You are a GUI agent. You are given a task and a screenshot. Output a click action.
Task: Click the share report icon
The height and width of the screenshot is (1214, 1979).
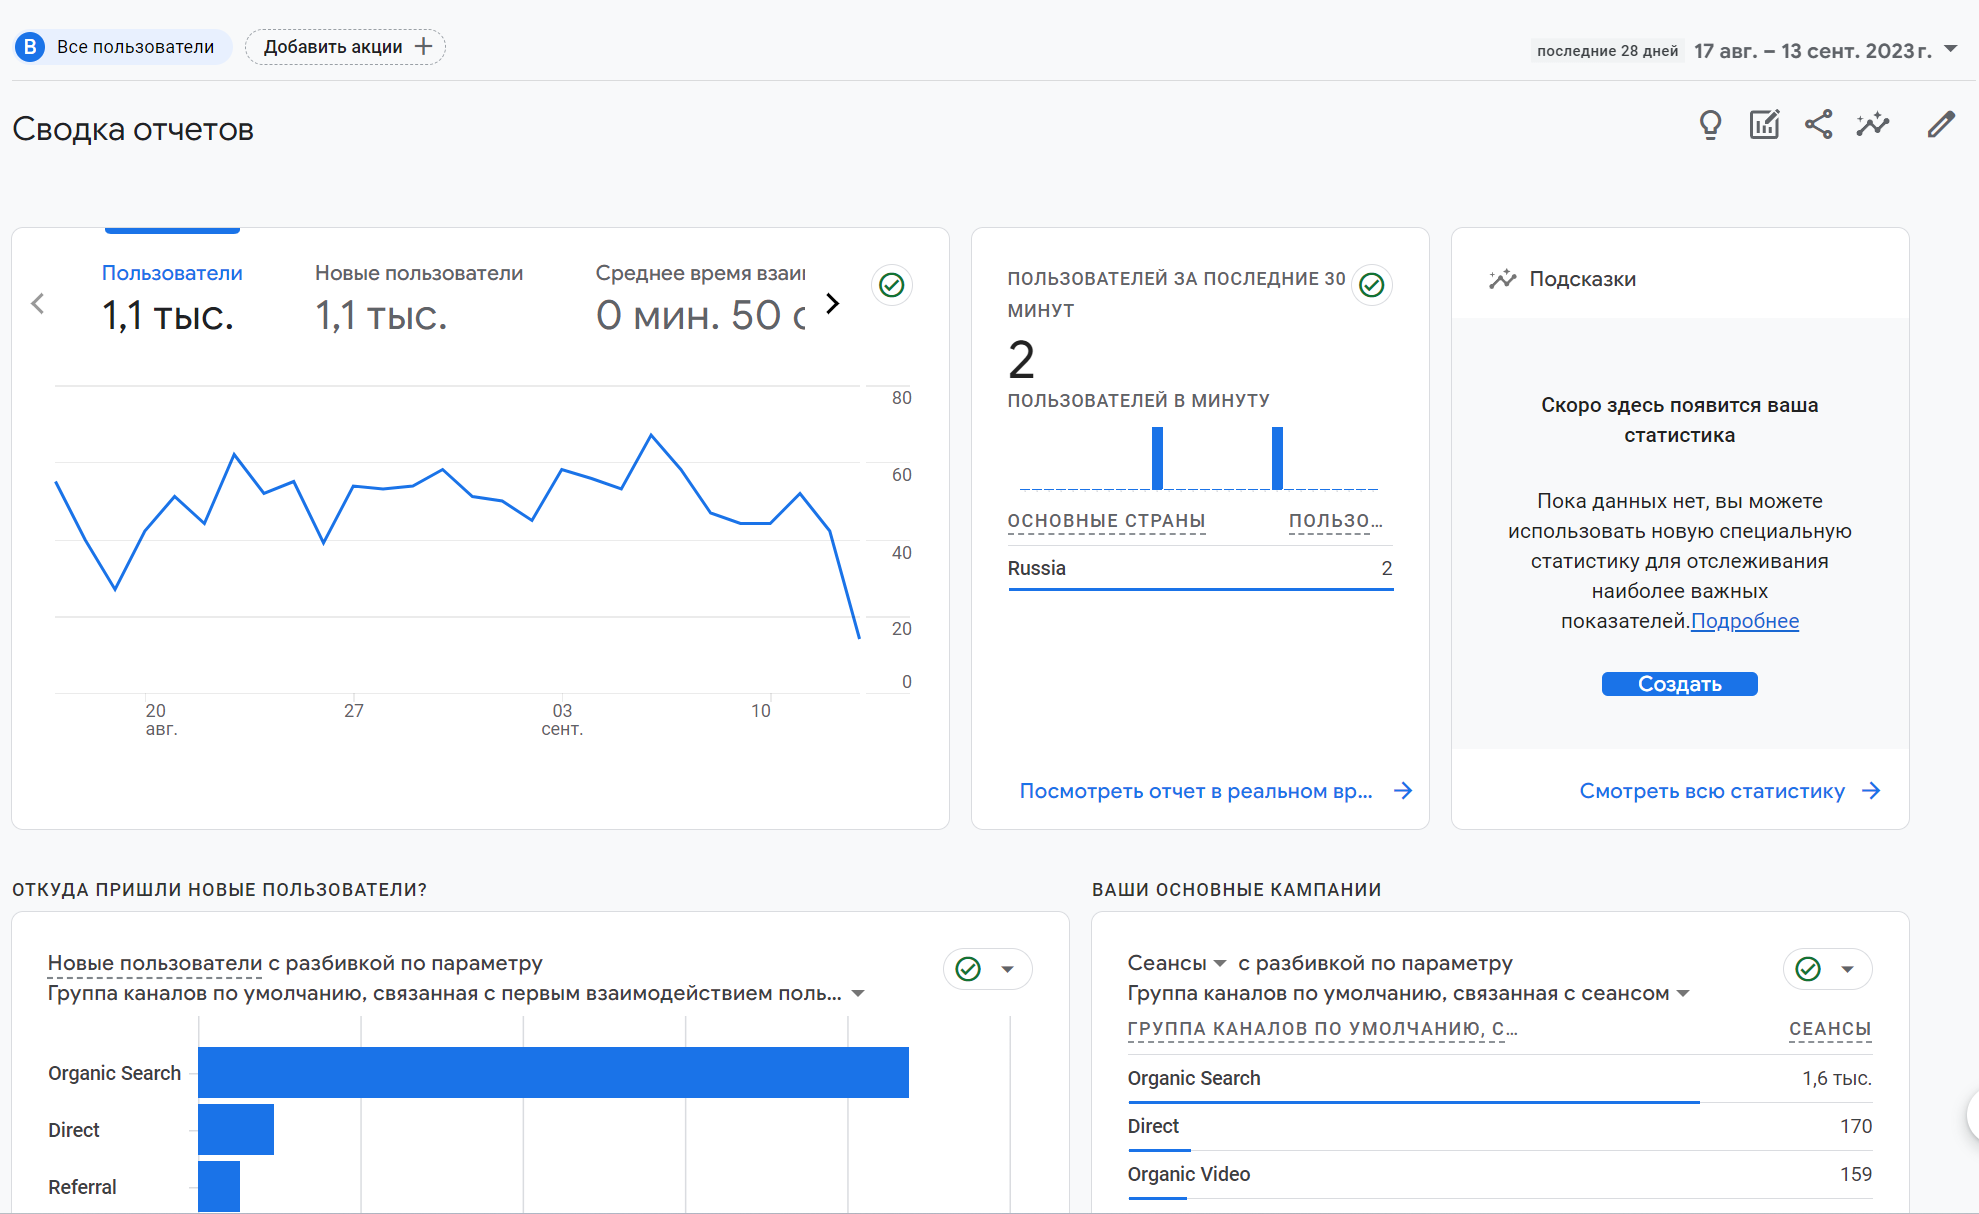(x=1818, y=125)
